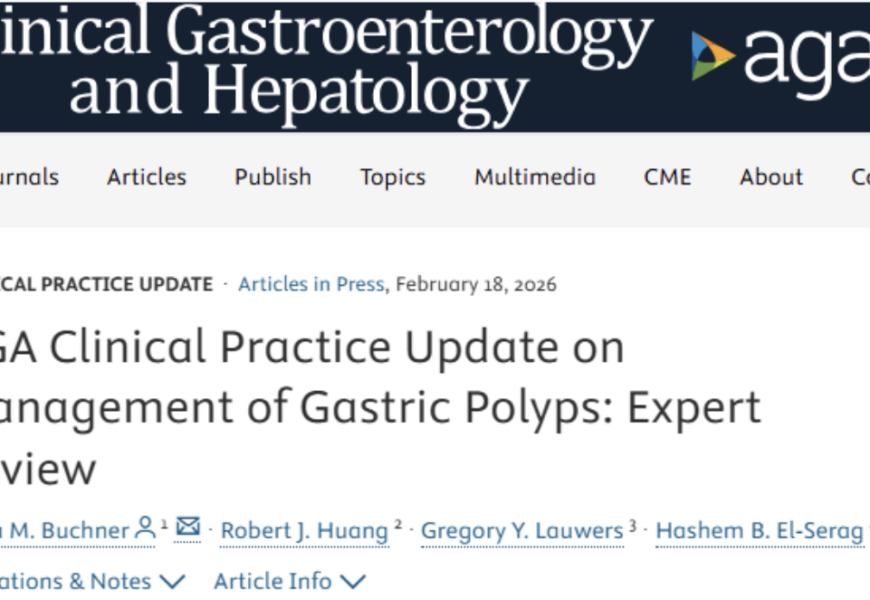Click the AGA colorful triangle logo
This screenshot has width=870, height=600.
click(713, 56)
